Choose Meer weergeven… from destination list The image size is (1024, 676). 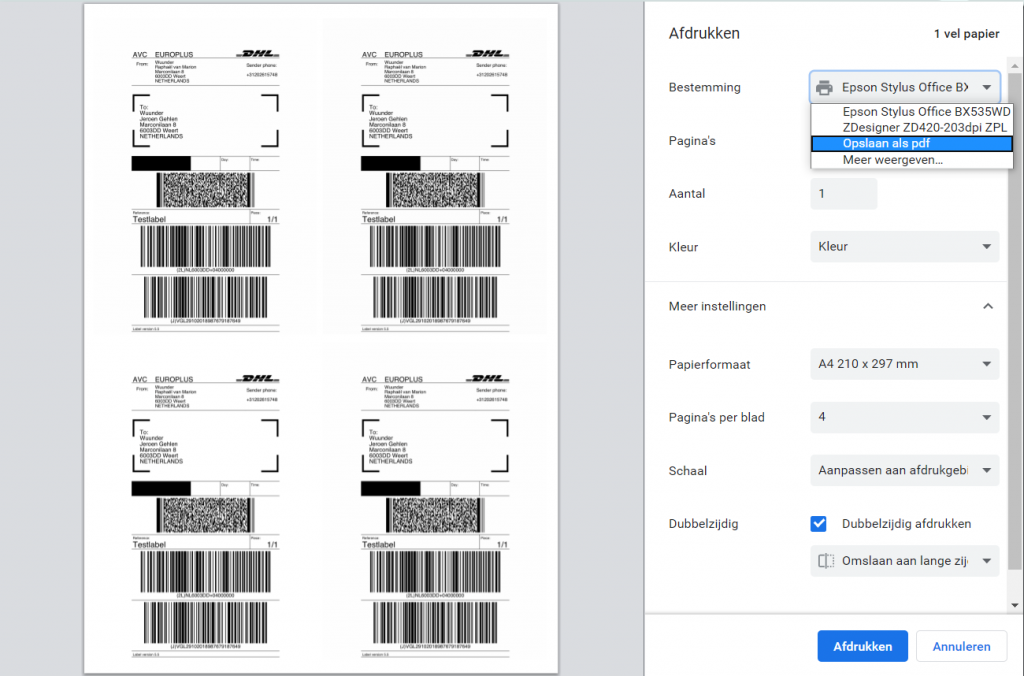pos(912,160)
